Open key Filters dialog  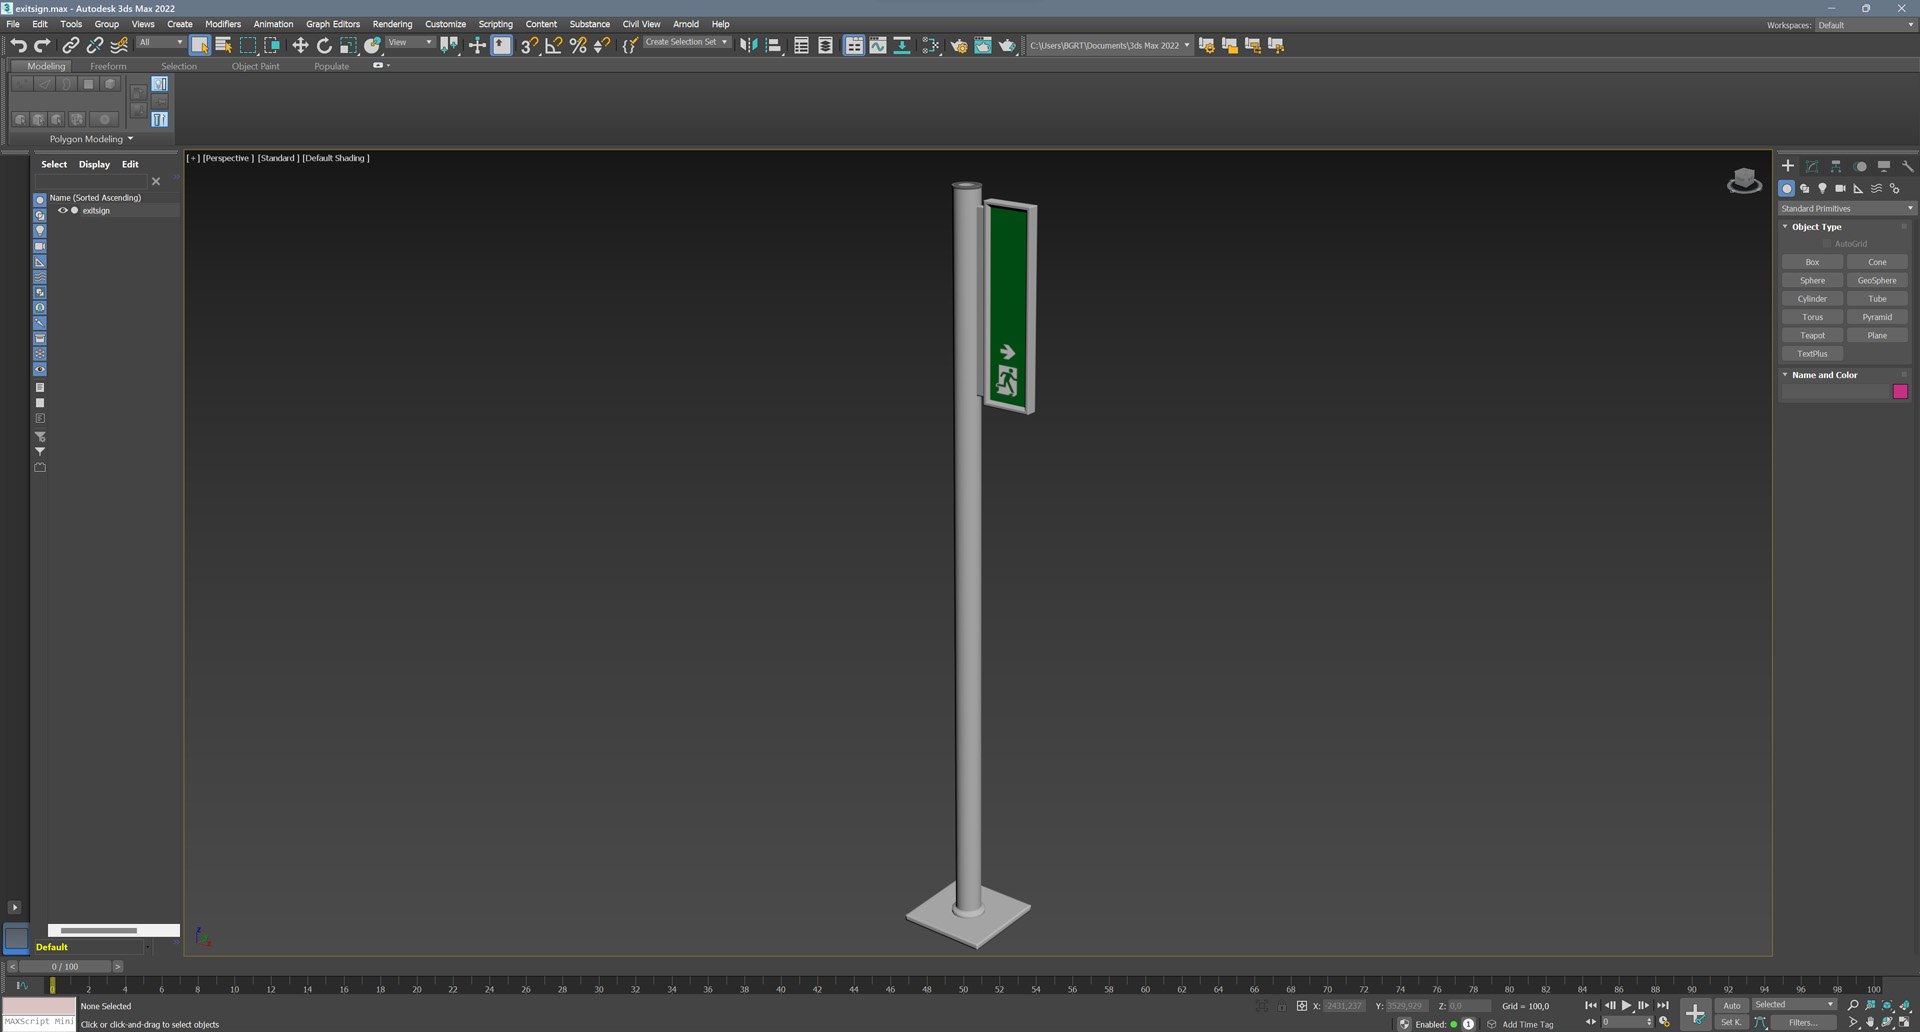coord(1803,1022)
